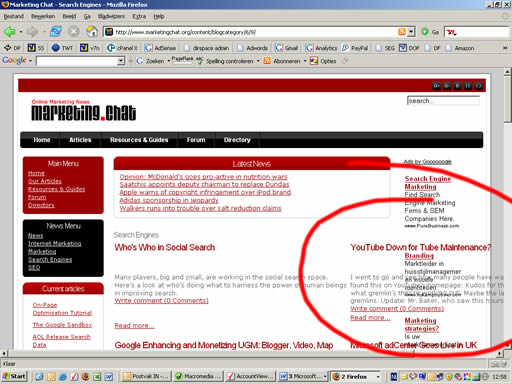Open the AdSense bookmark

[x=160, y=48]
